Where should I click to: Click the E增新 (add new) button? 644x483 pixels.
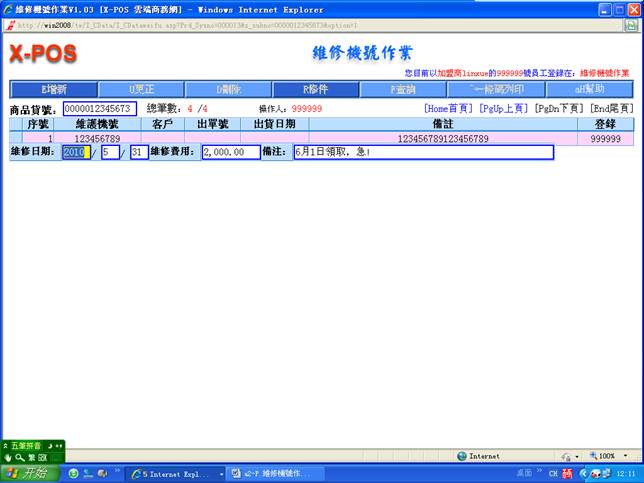(53, 89)
